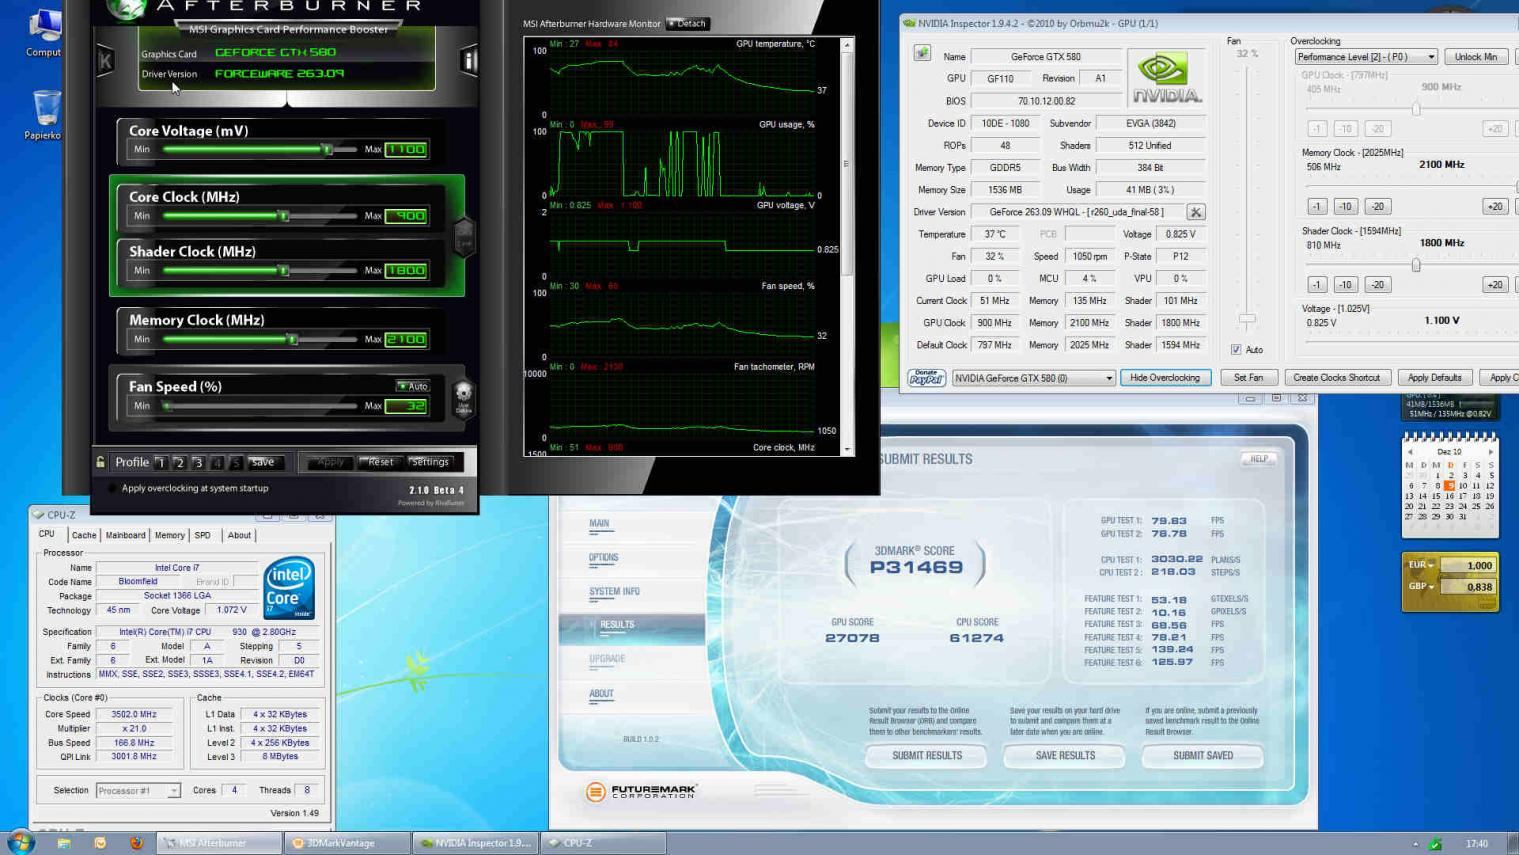Image resolution: width=1519 pixels, height=855 pixels.
Task: Click the Set Fan button
Action: 1248,378
